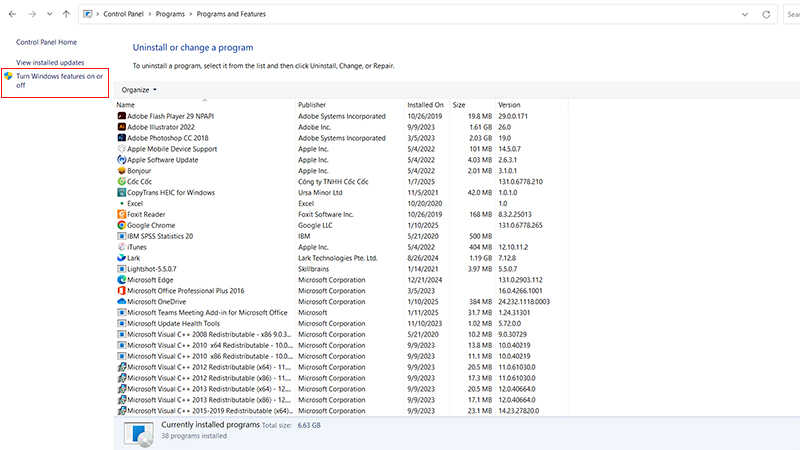Click the 500 MB size cell for SPSS
This screenshot has width=800, height=450.
481,236
